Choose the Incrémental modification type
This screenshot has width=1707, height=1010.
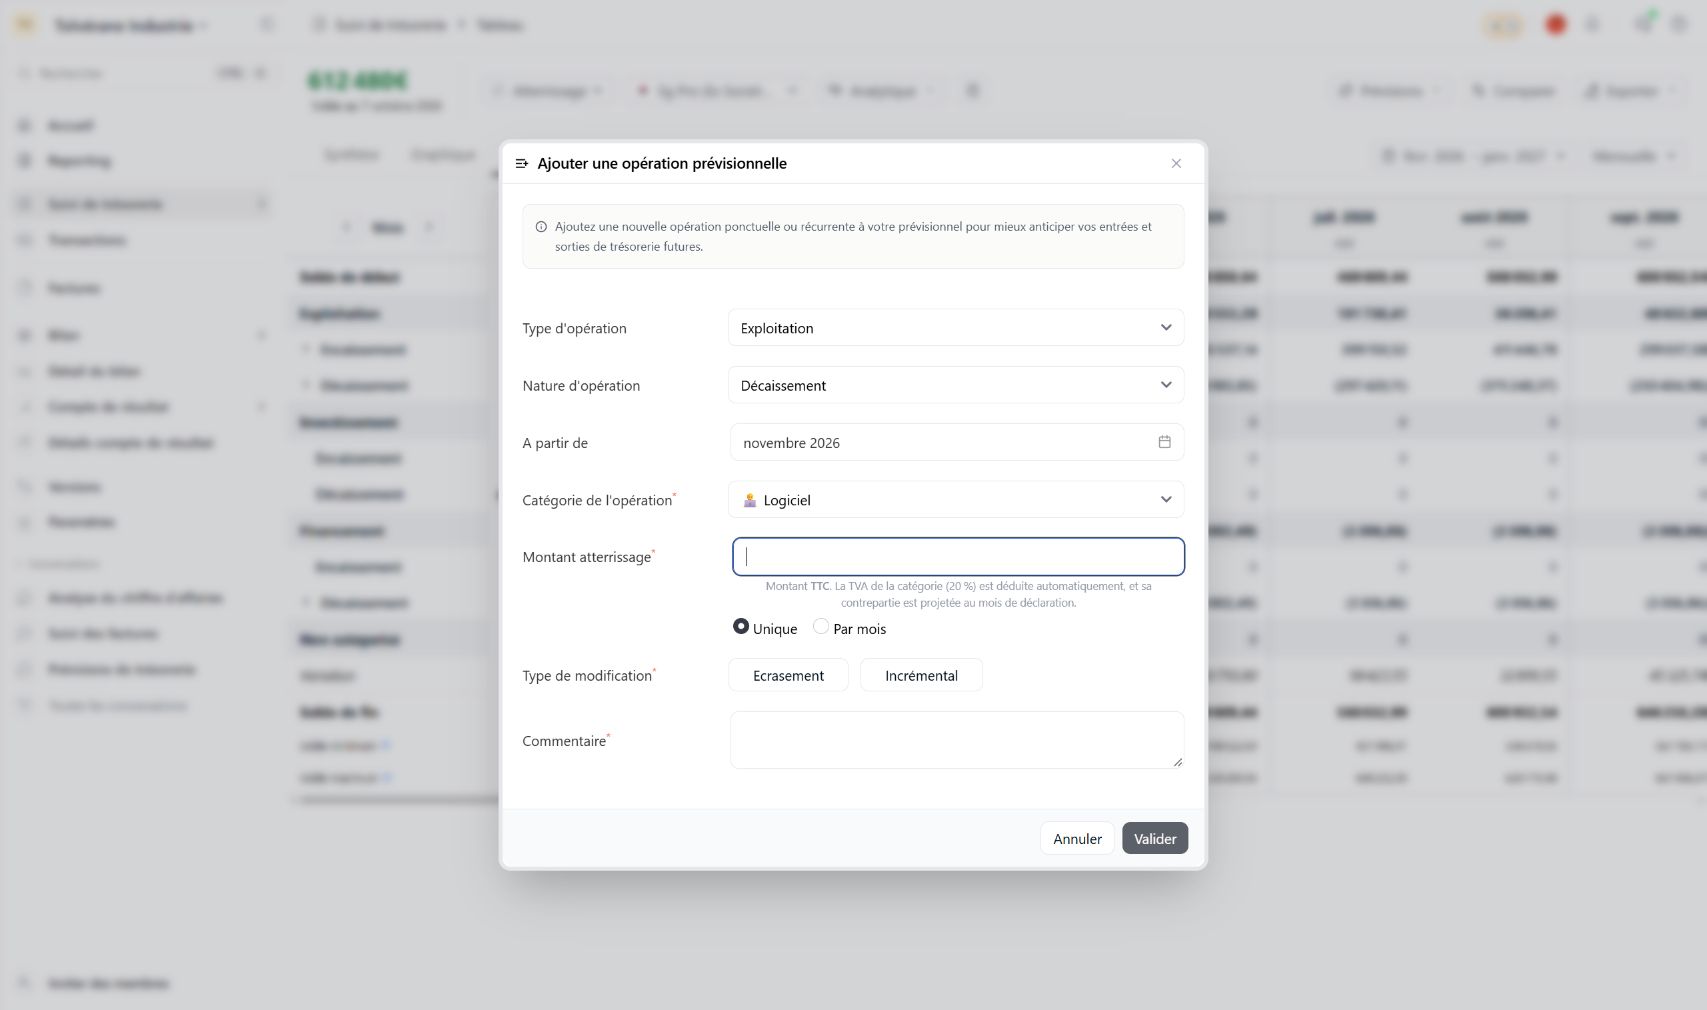click(x=921, y=675)
